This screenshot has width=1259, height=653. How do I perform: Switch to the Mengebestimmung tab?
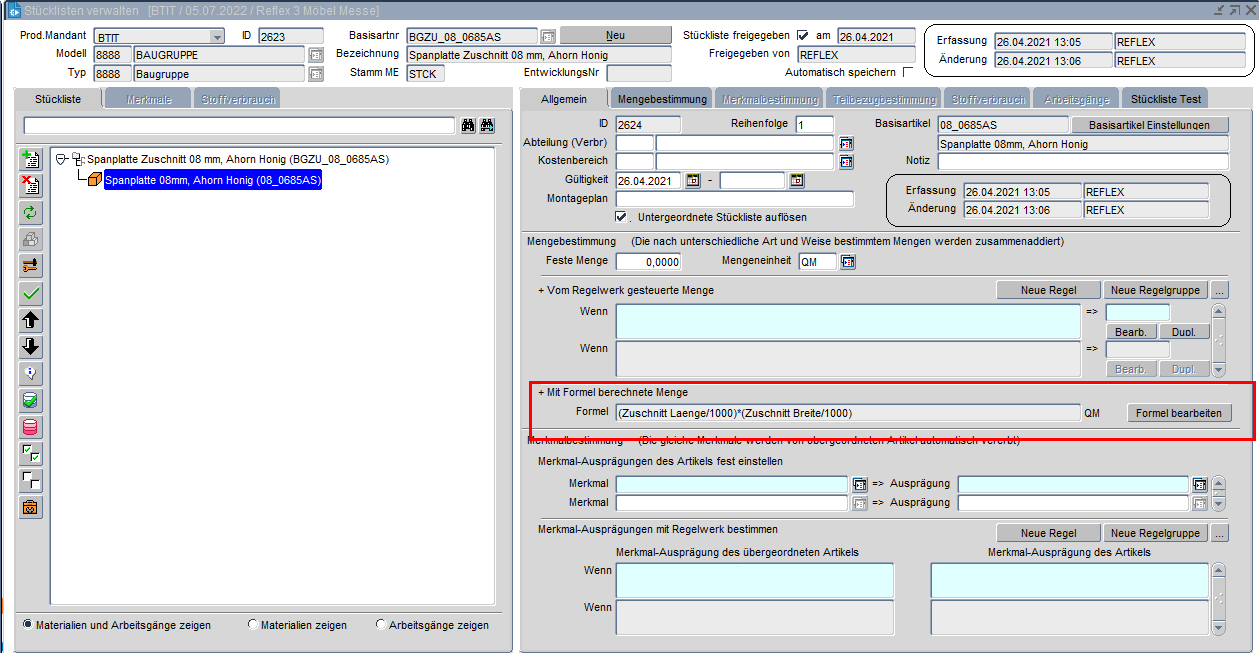click(663, 99)
